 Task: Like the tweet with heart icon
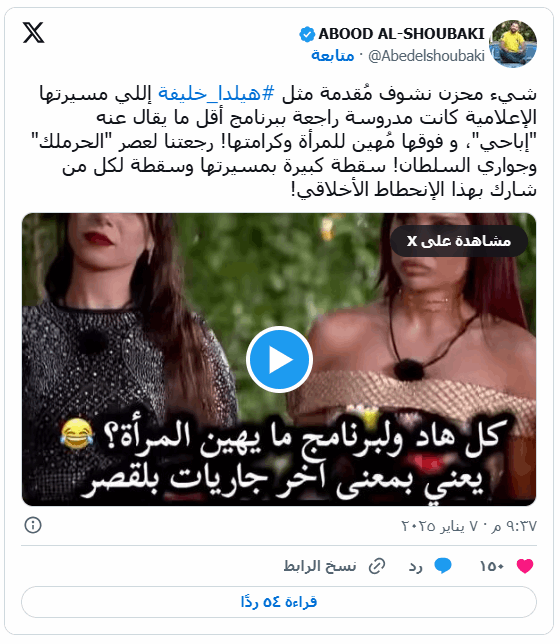(x=525, y=566)
